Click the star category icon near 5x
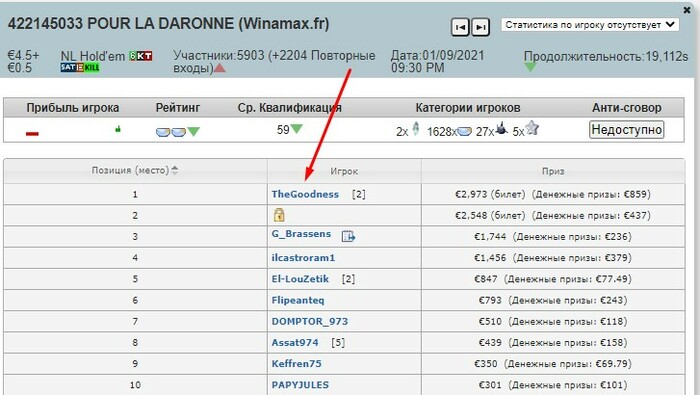Screen dimensions: 700x395 pos(532,128)
